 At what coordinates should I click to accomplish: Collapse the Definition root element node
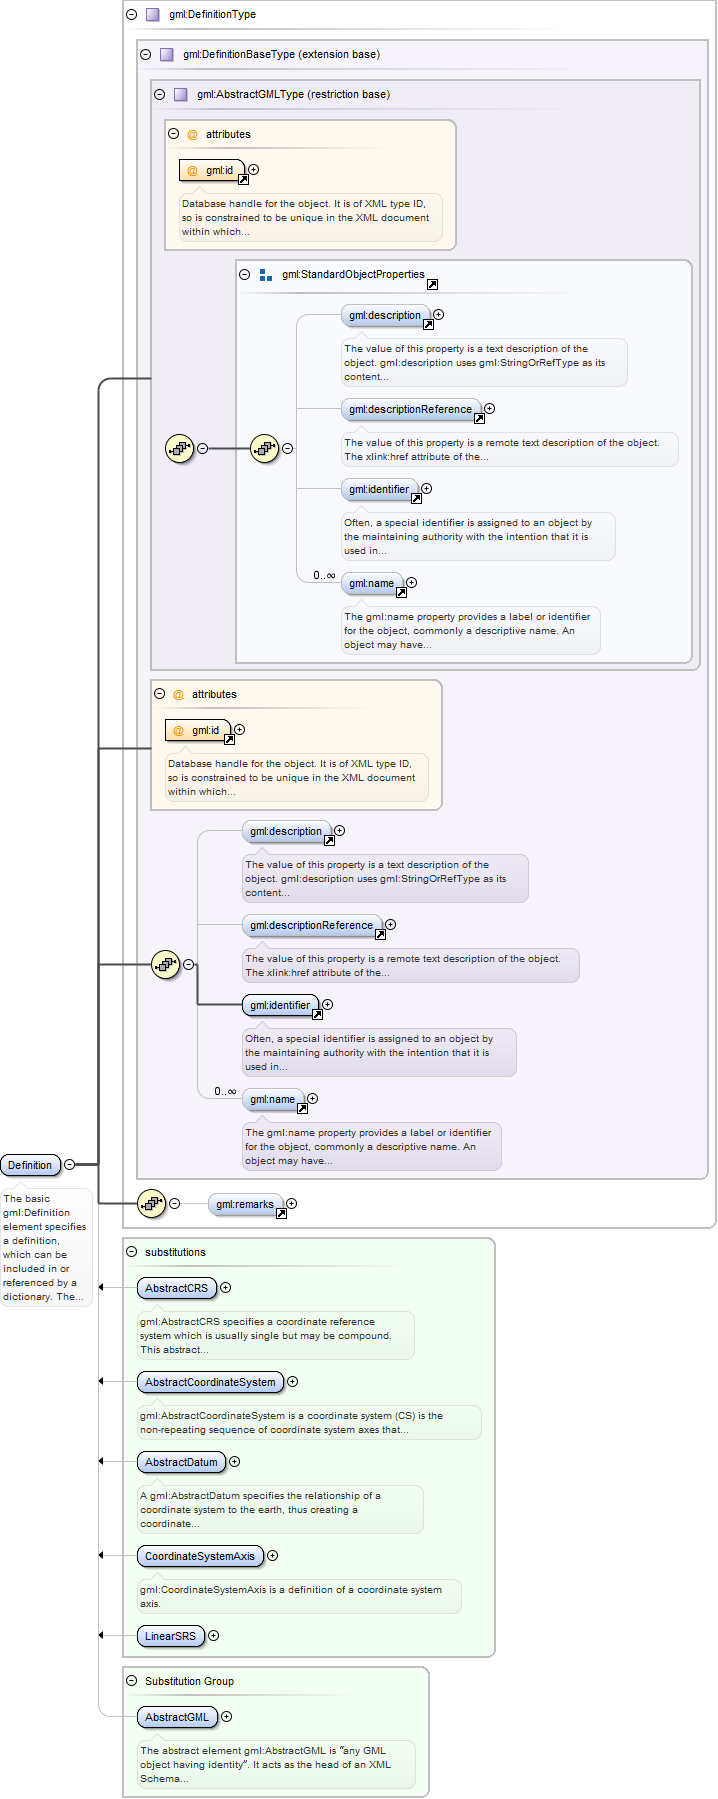pyautogui.click(x=69, y=1164)
